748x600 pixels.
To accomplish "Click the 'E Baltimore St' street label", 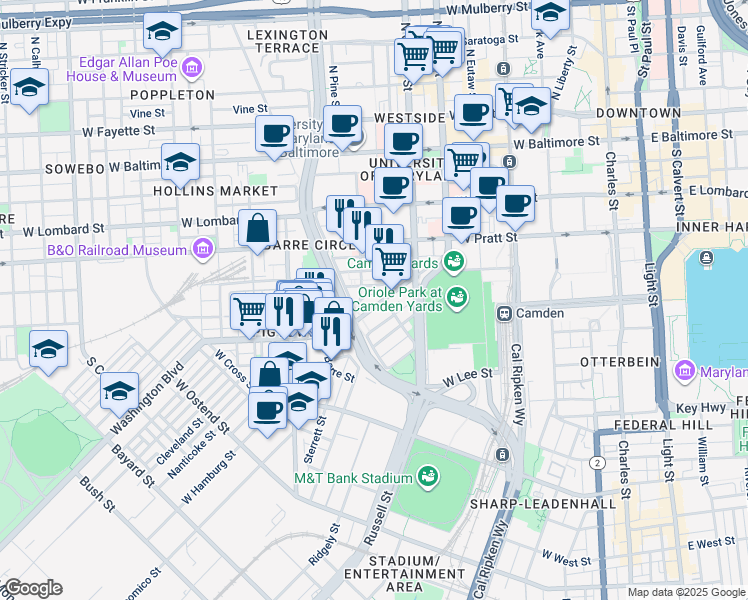I will [692, 136].
